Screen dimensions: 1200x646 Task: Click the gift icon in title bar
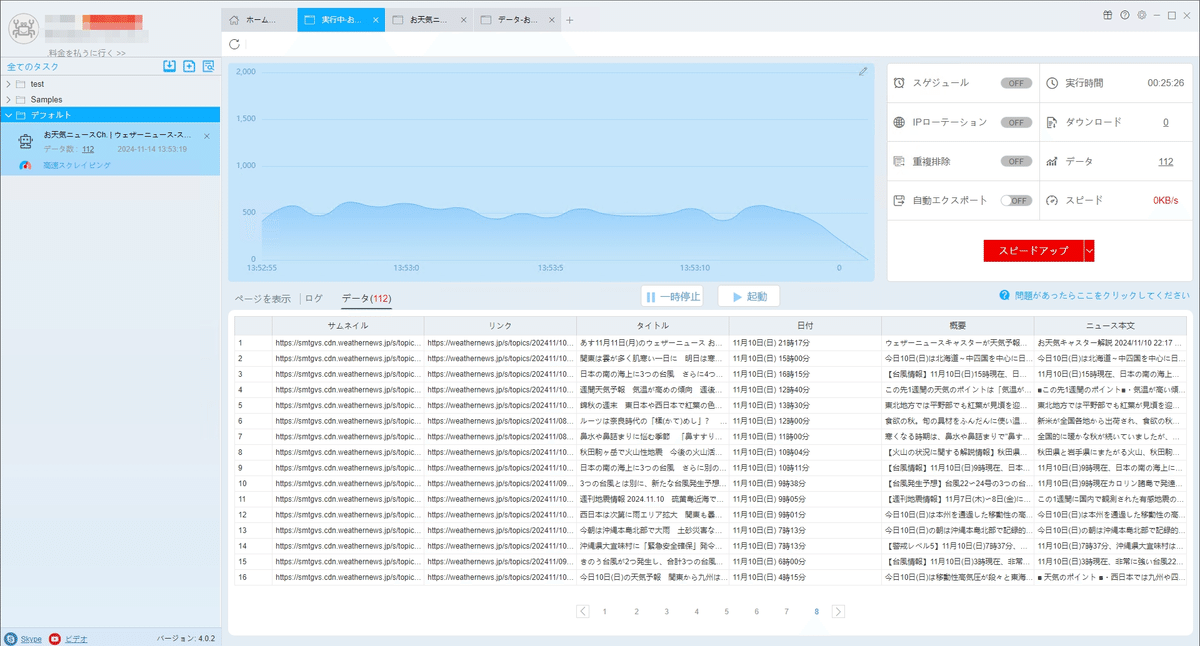(x=1108, y=15)
